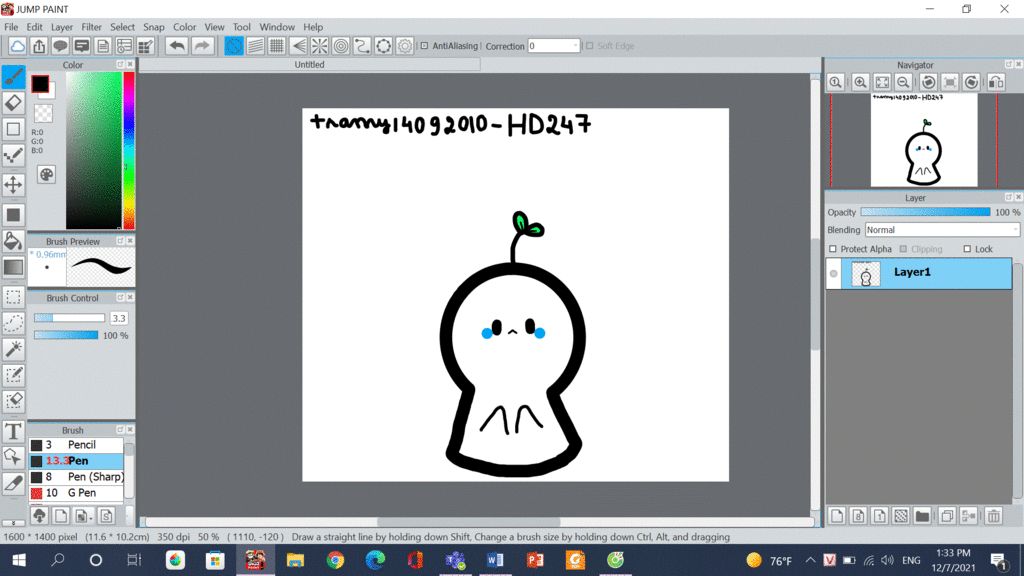Screen dimensions: 1024x576
Task: Select the G Pen brush
Action: point(76,493)
